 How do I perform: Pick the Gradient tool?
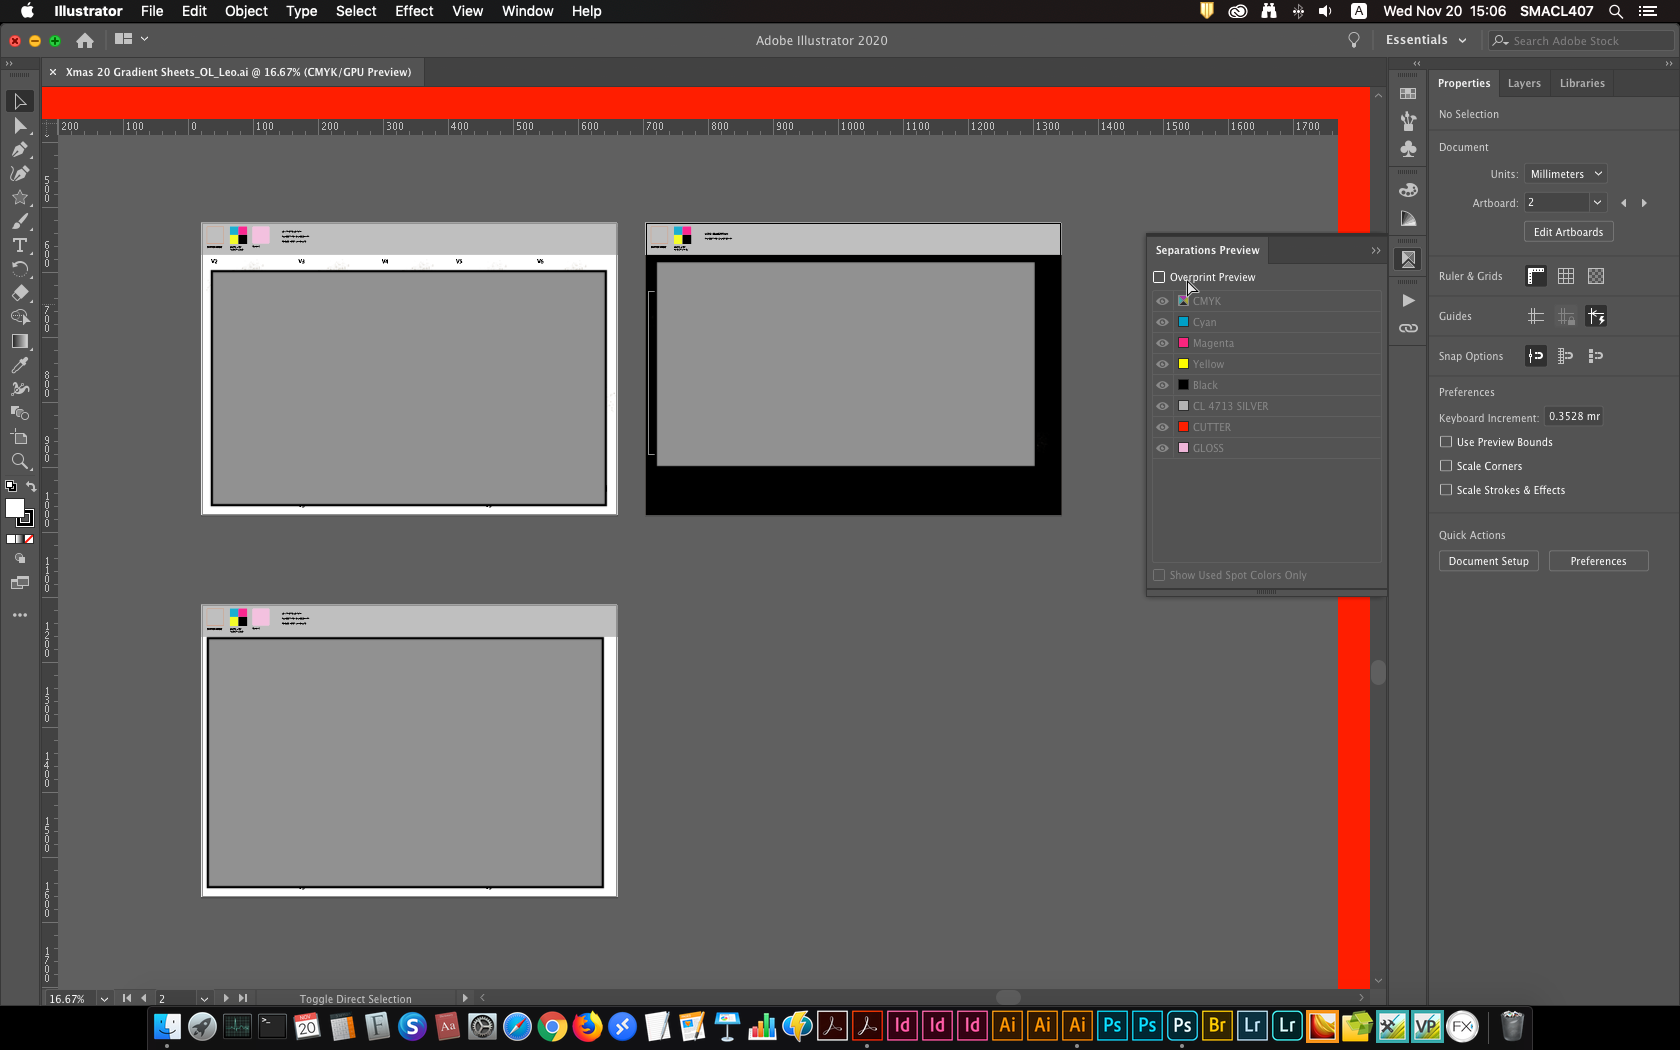(20, 341)
